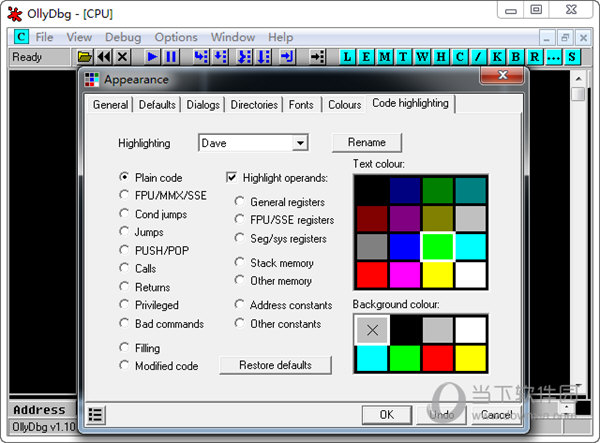This screenshot has width=600, height=443.
Task: Show Executable modules via E button
Action: point(366,57)
